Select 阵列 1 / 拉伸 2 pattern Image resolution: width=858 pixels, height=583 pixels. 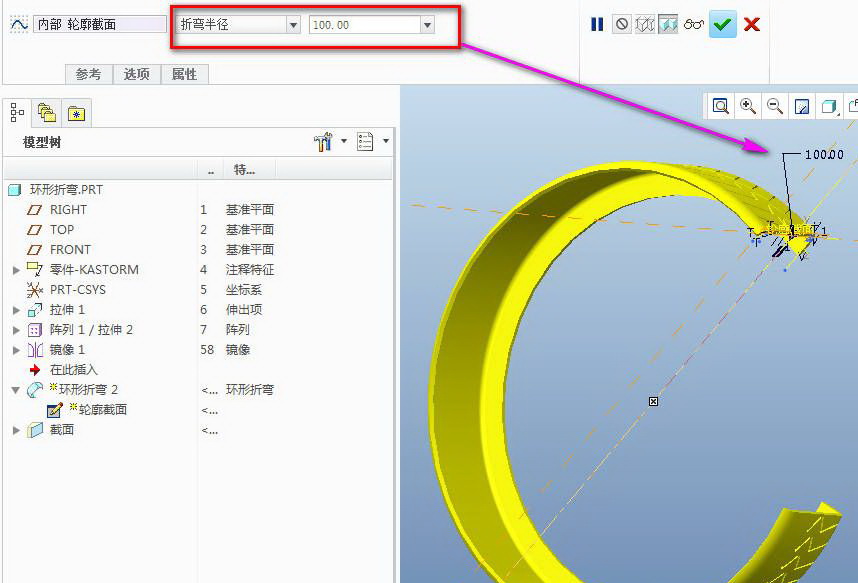coord(91,330)
